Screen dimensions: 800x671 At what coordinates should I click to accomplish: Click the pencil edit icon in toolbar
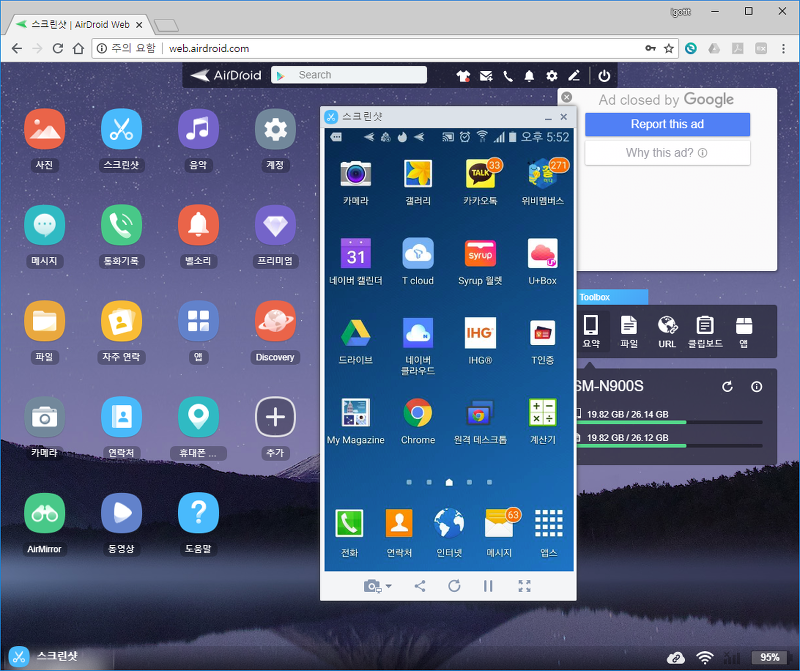point(574,76)
